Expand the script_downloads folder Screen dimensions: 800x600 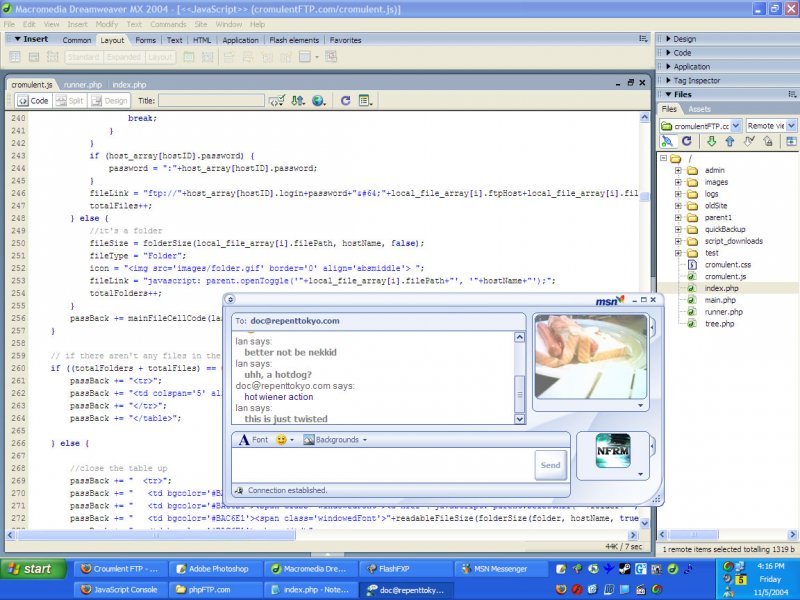pos(678,241)
